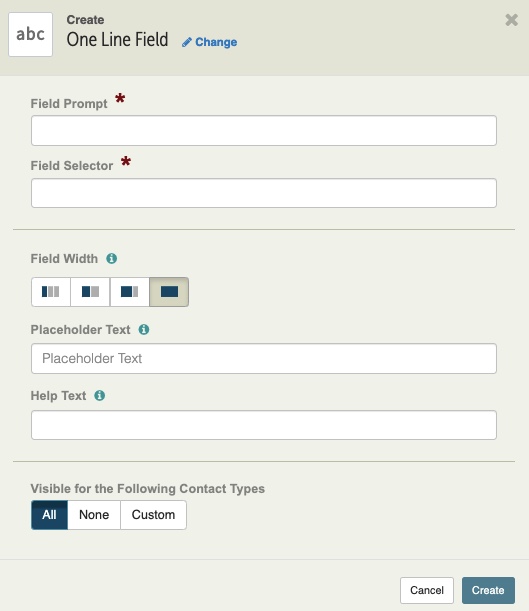Select the full field width option
Screen dimensions: 529x611
coord(169,292)
